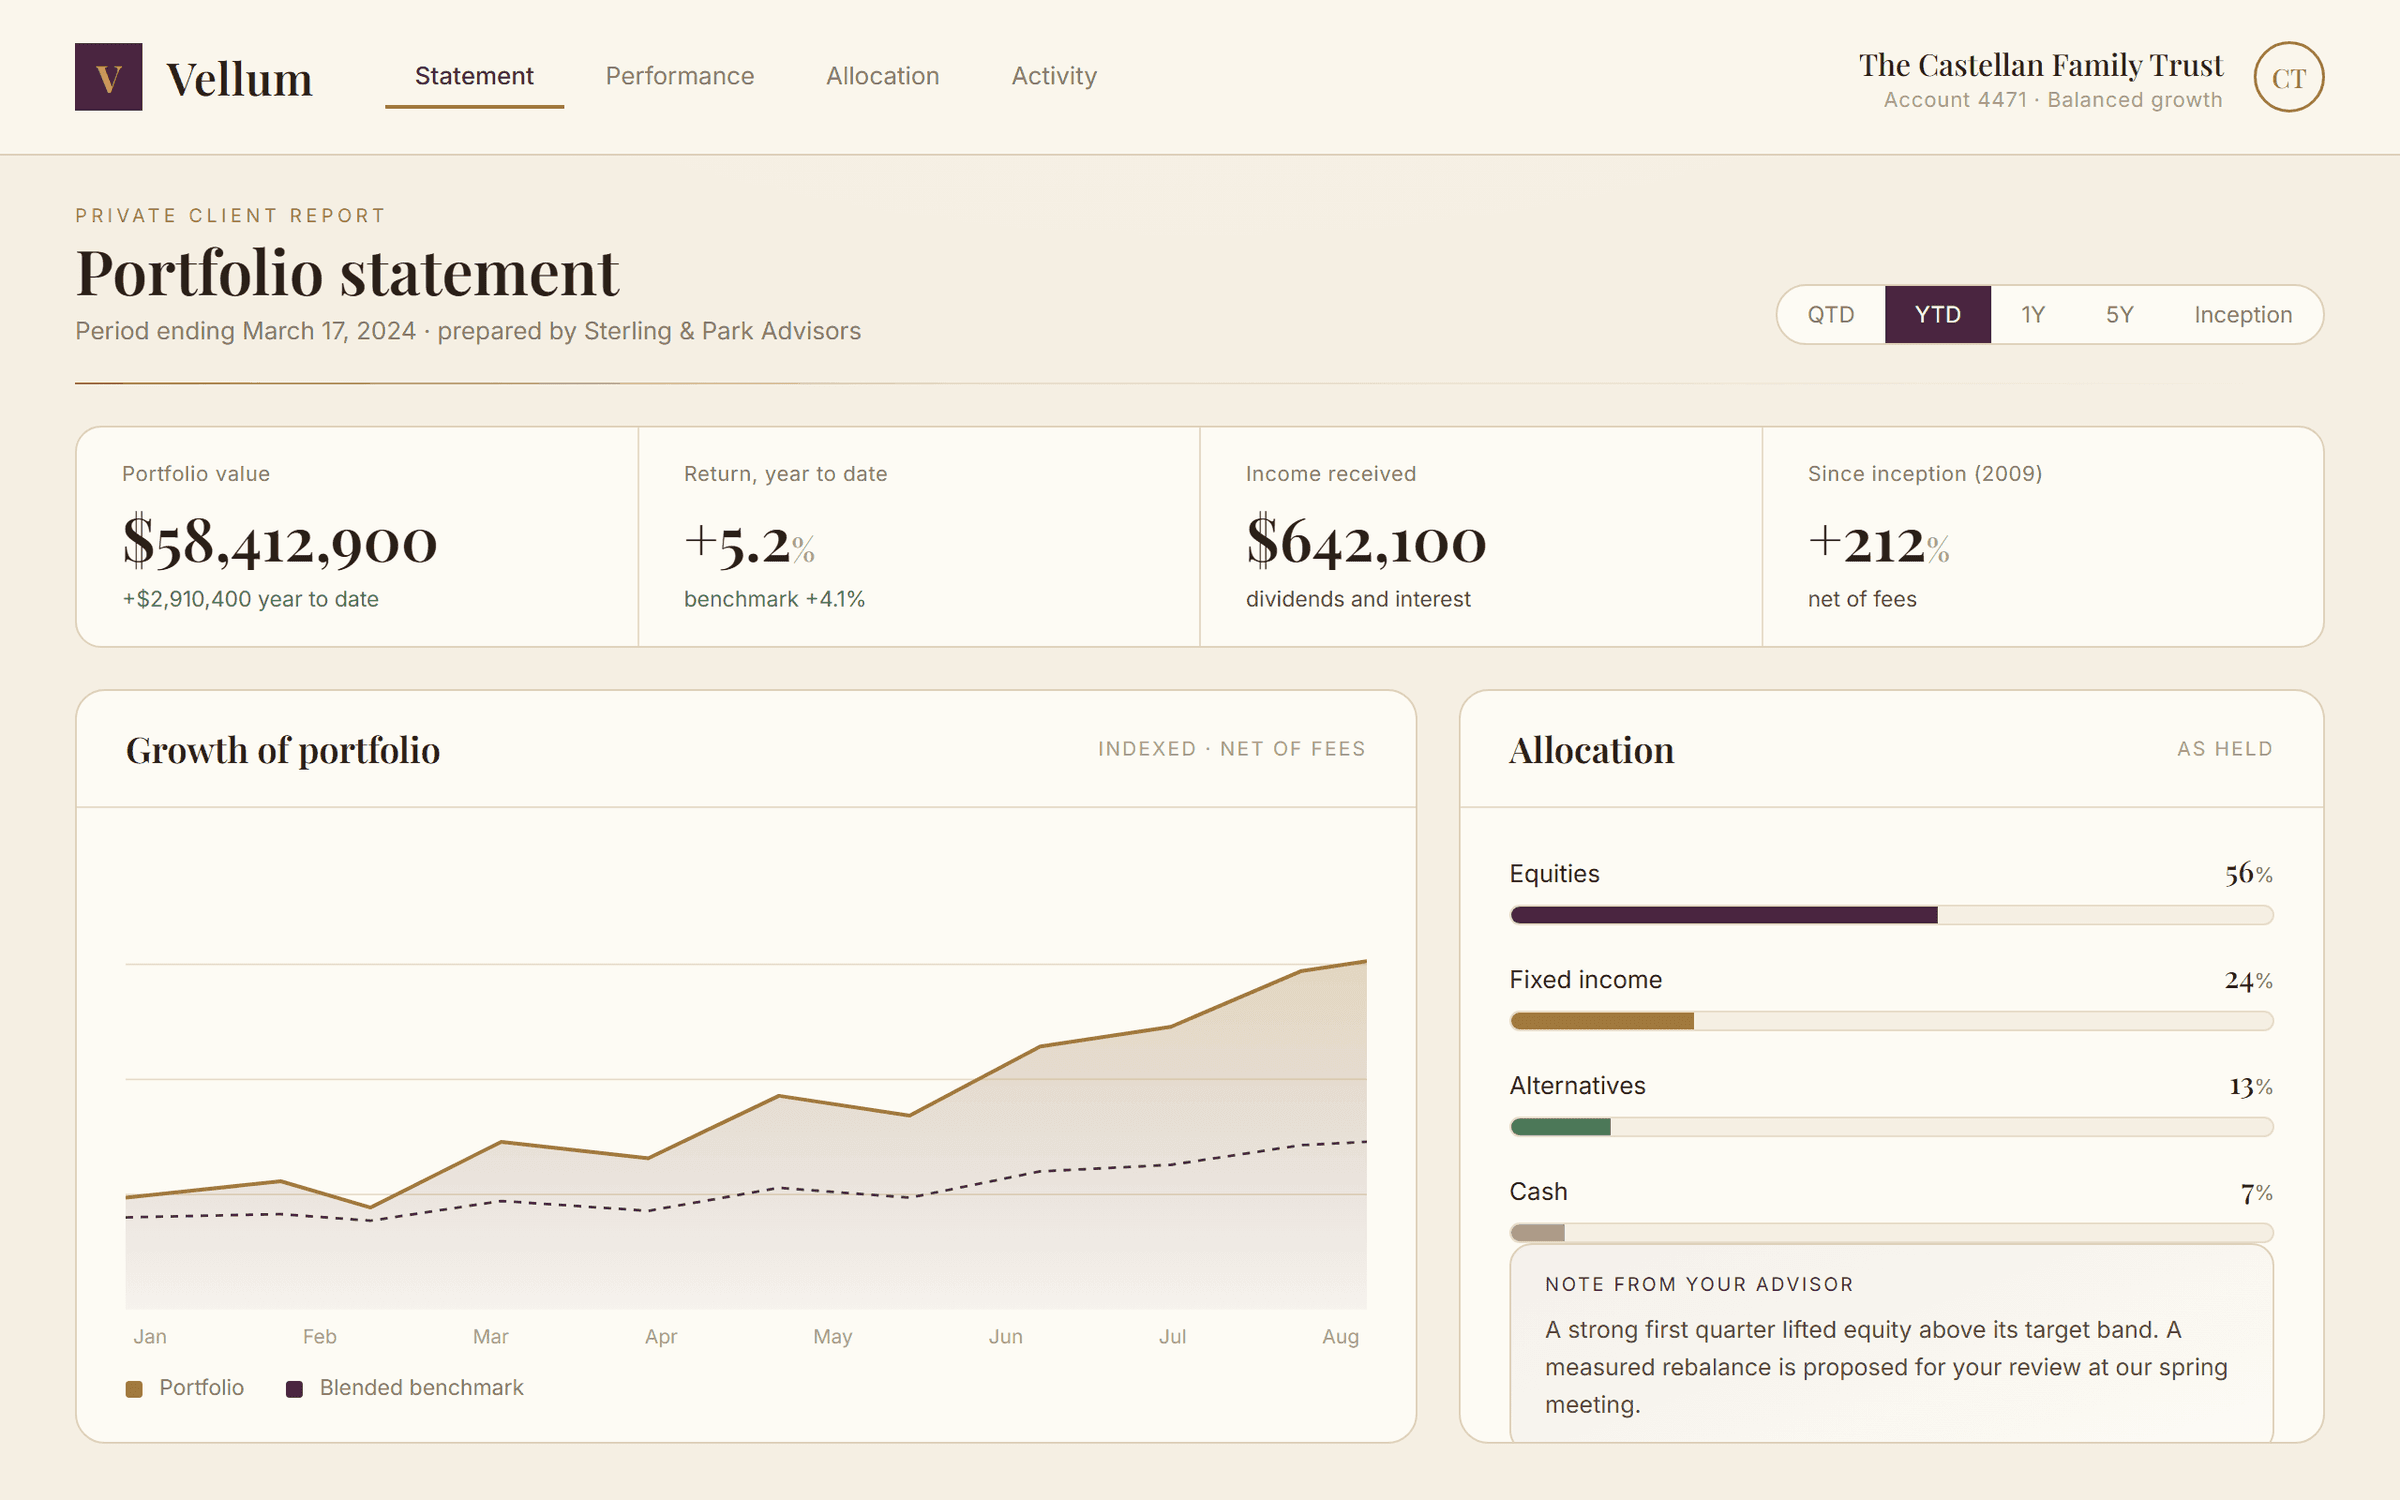
Task: Open the Performance tab
Action: (x=680, y=76)
